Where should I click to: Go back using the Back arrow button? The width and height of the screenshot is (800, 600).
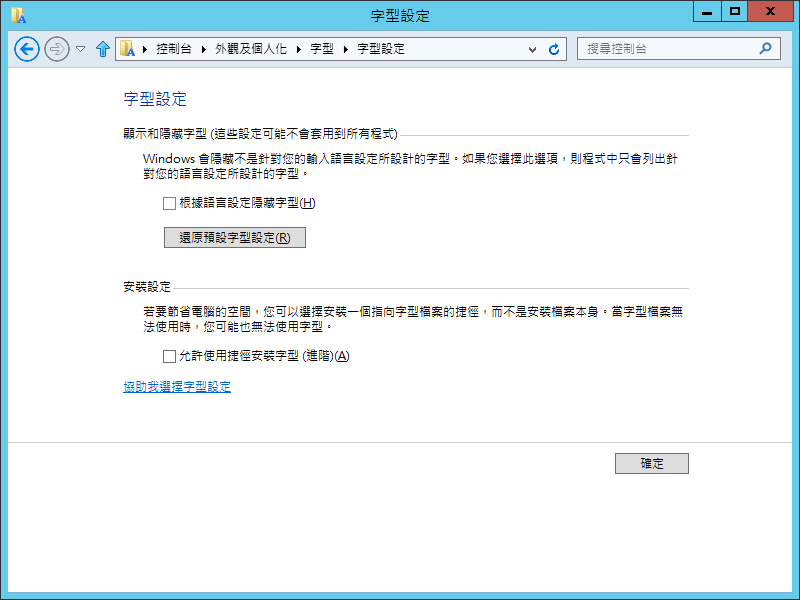27,49
